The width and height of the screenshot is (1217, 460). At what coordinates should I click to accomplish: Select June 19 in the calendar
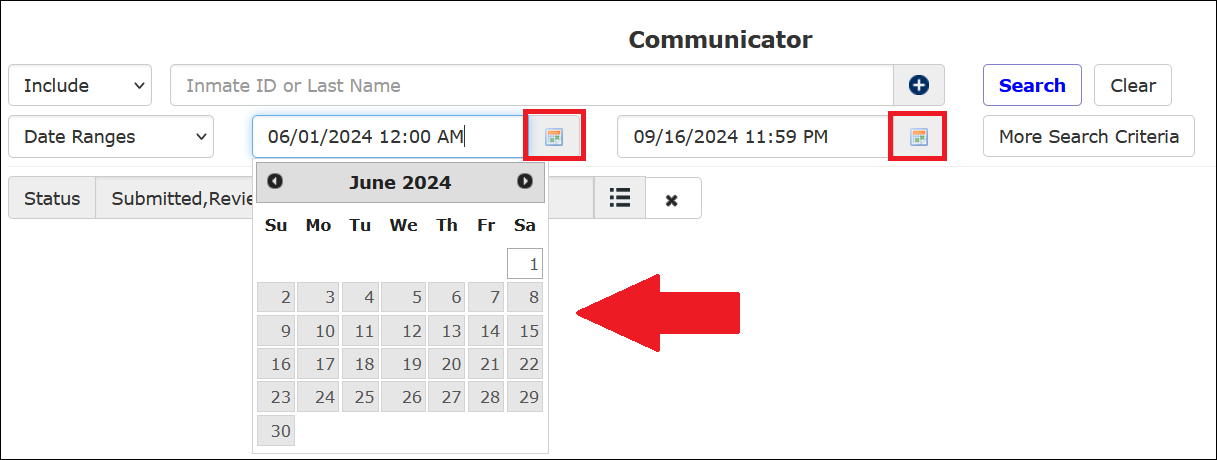pyautogui.click(x=404, y=364)
